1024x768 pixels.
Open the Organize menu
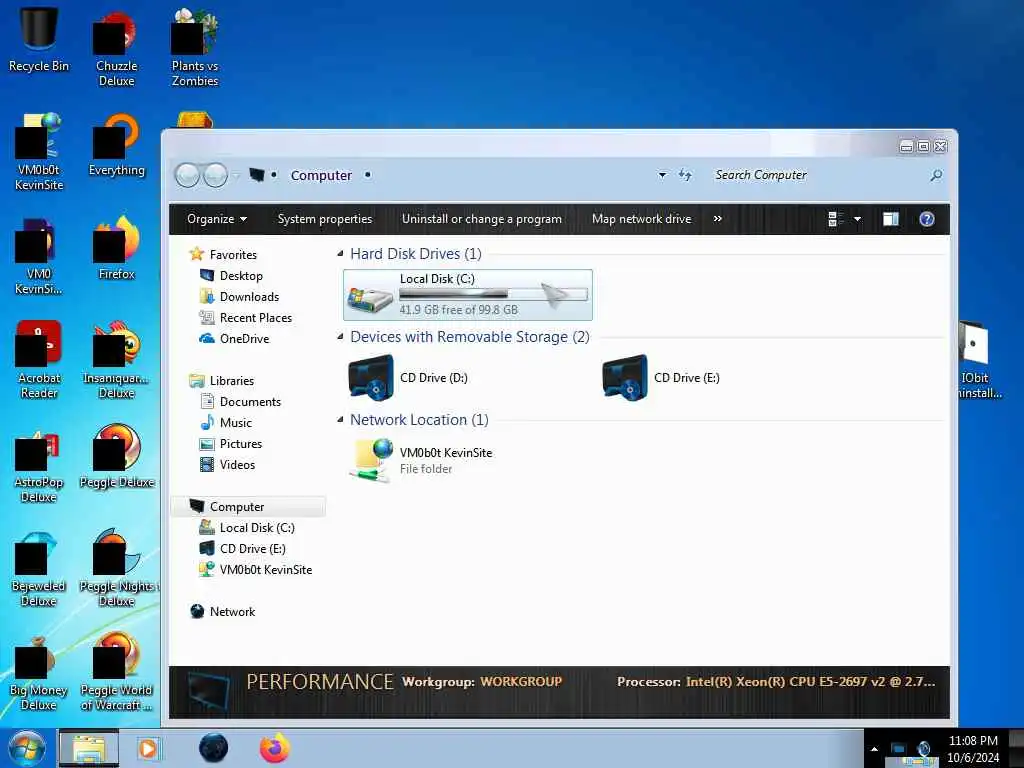click(217, 219)
